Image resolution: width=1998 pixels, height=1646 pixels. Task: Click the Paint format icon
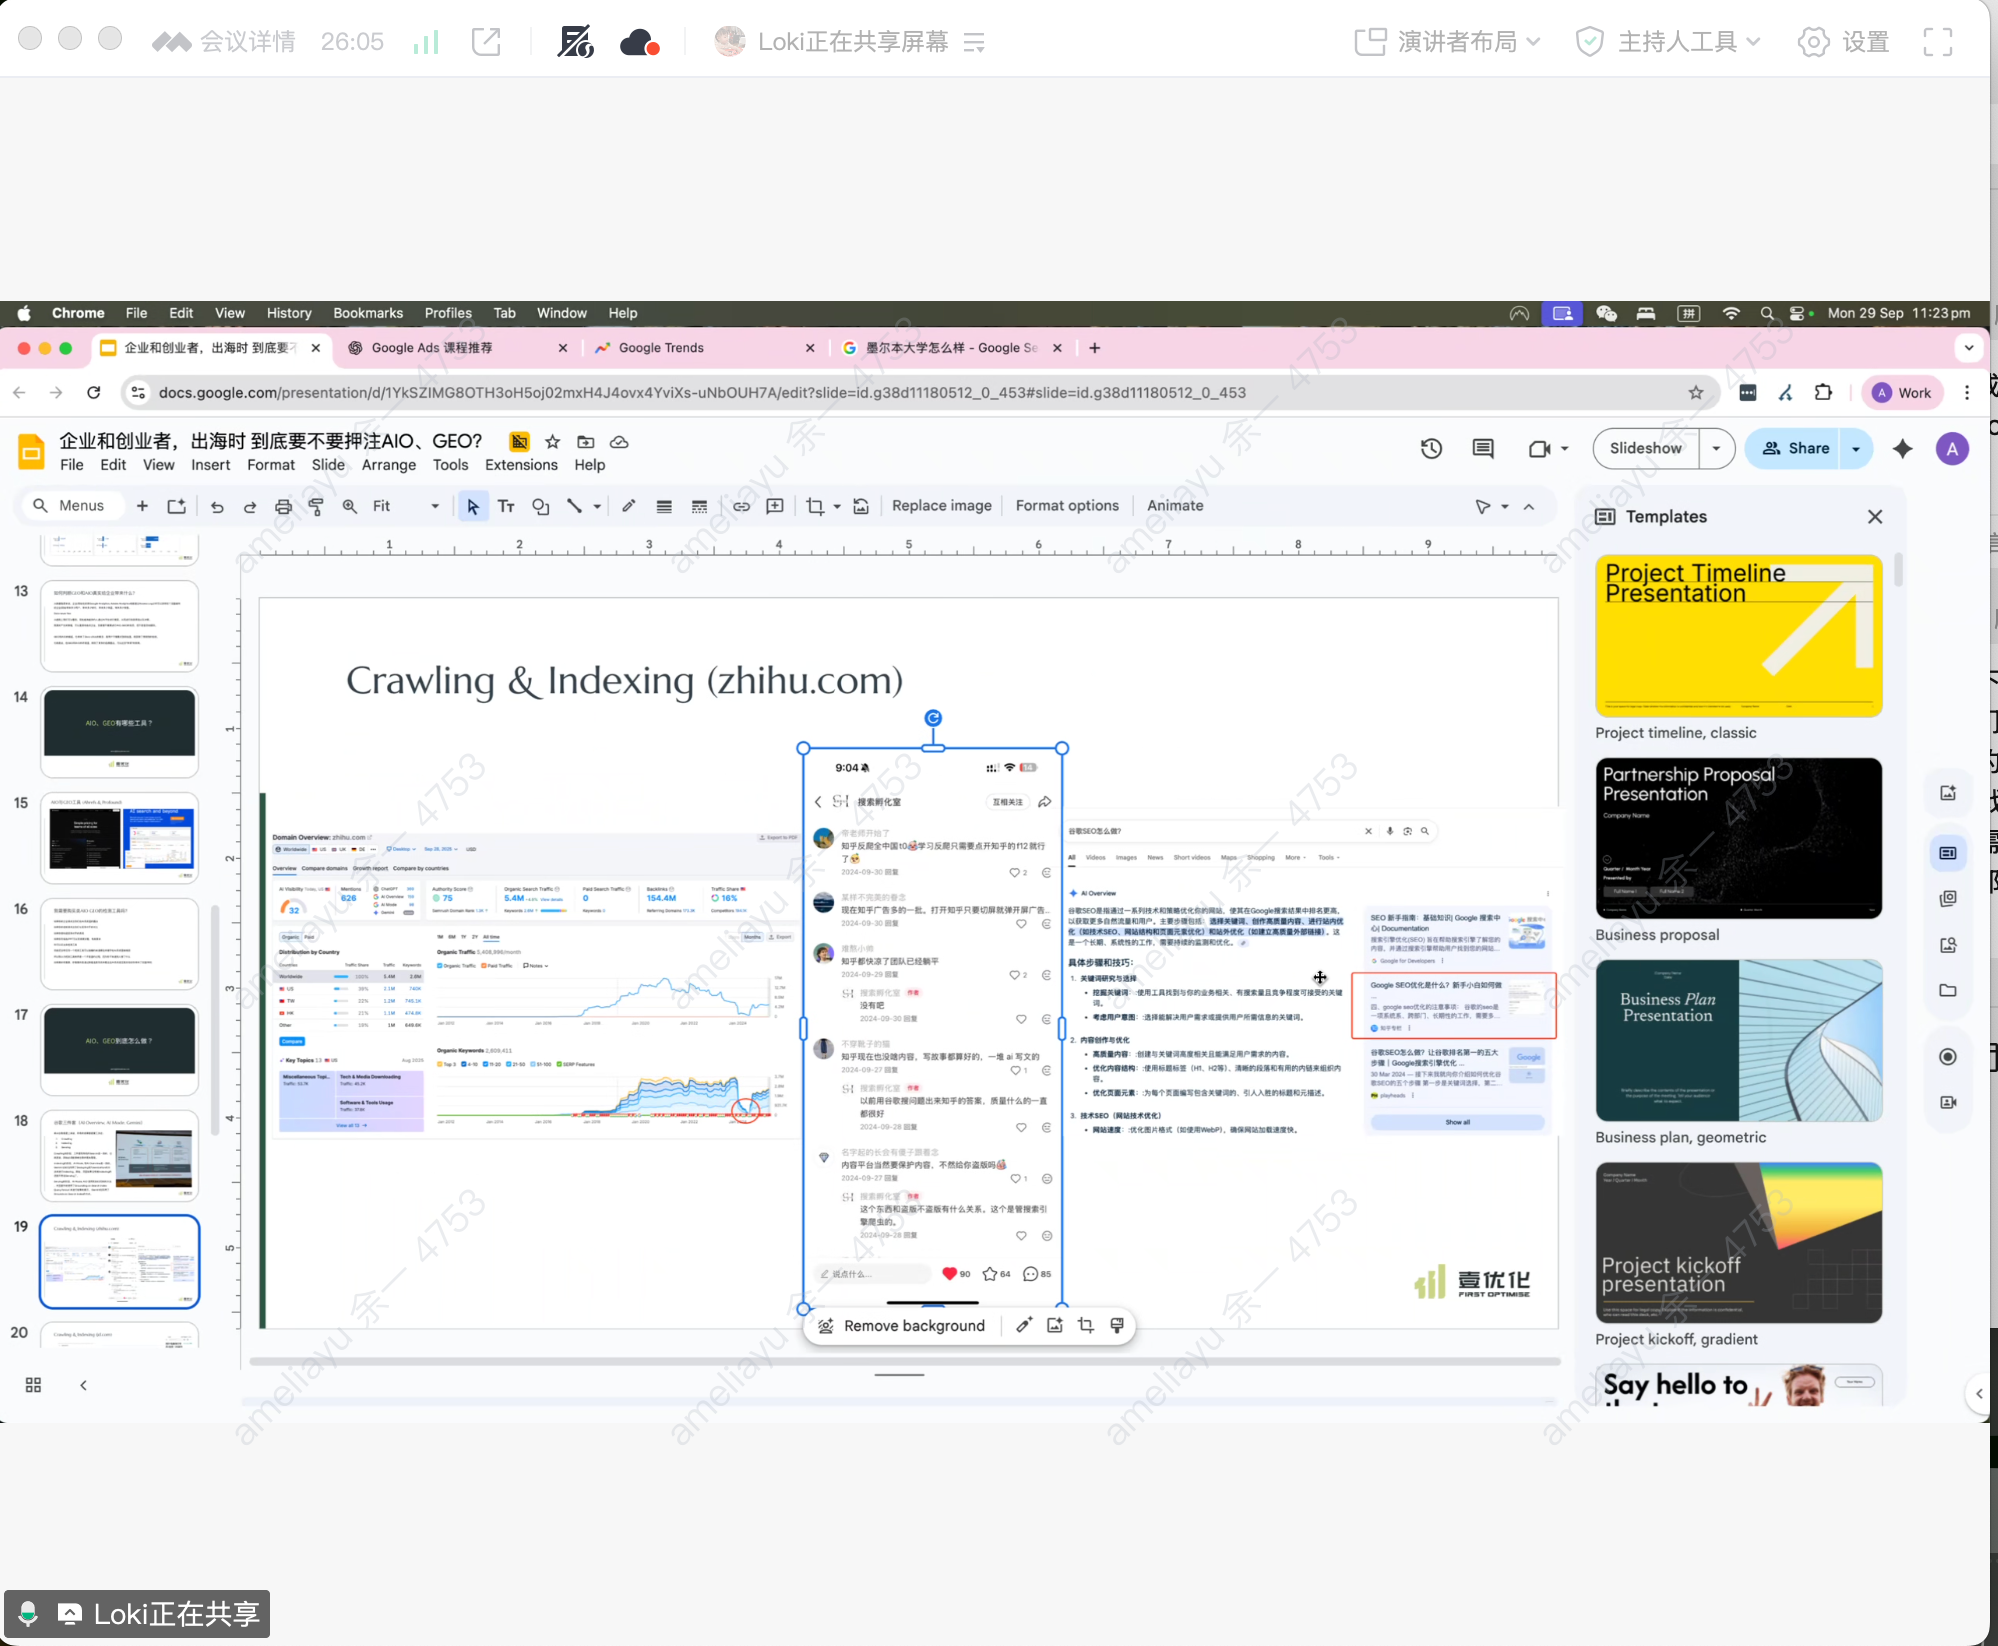[x=316, y=506]
